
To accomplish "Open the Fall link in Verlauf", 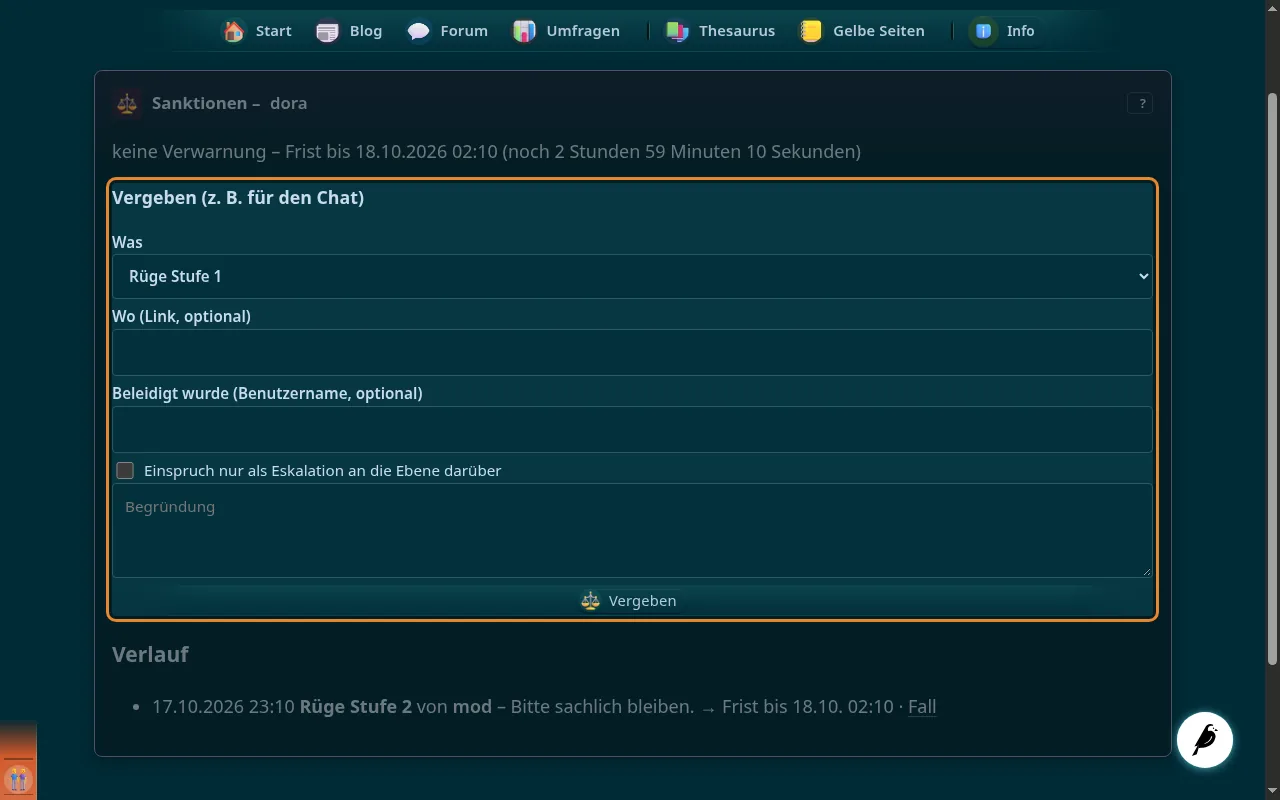I will pos(922,707).
